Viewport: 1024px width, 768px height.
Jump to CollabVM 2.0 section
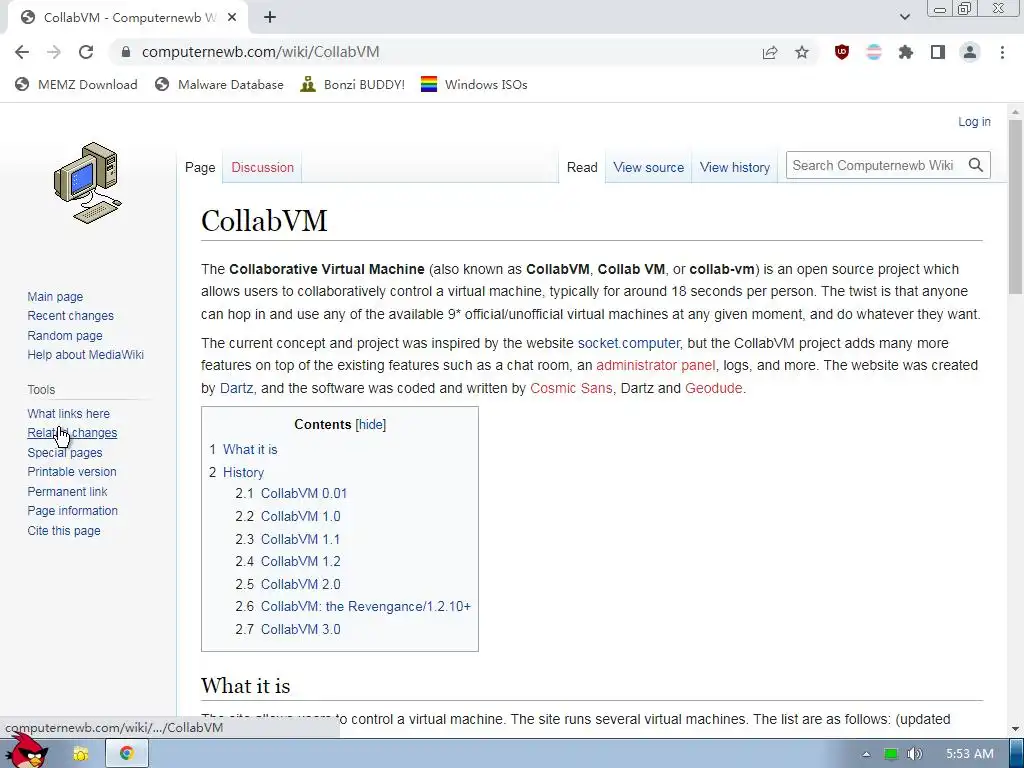300,584
